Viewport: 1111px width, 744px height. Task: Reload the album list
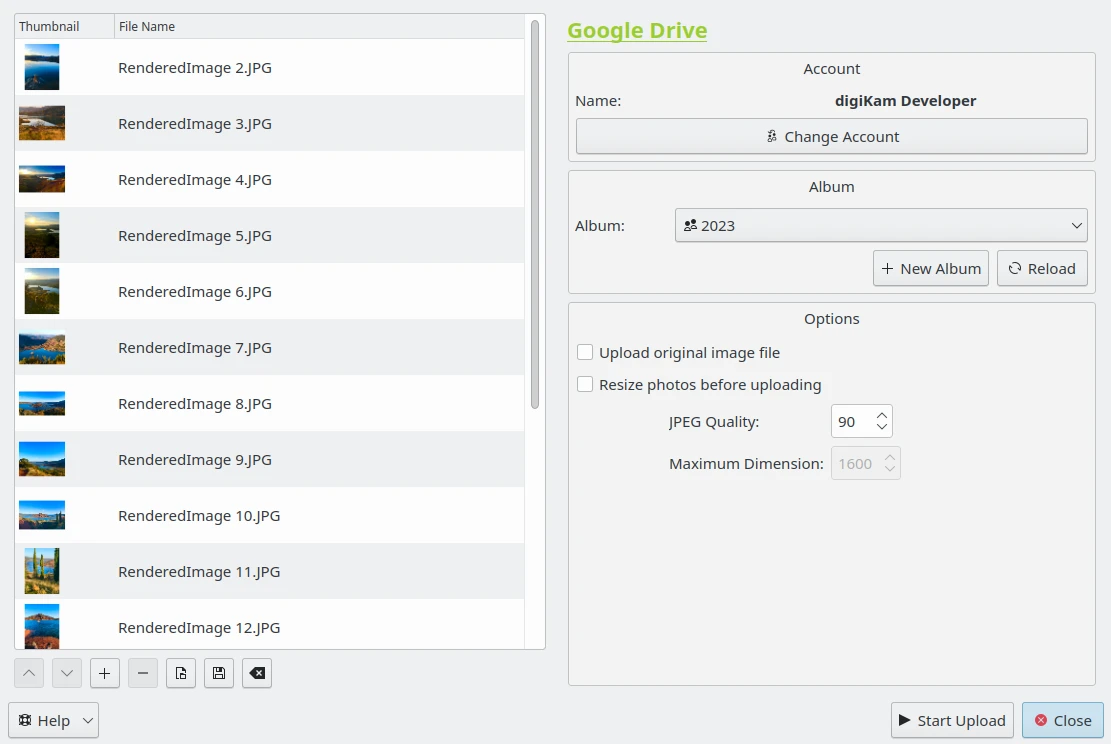(1041, 268)
